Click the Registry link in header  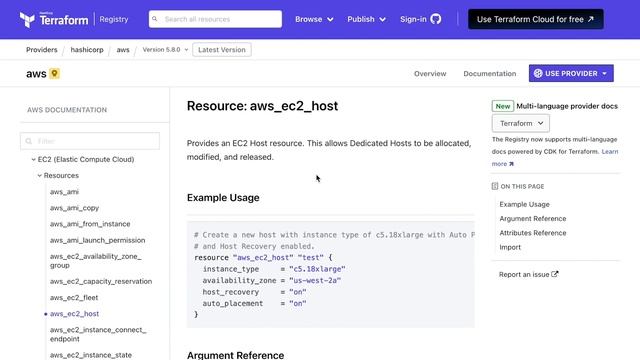[114, 19]
